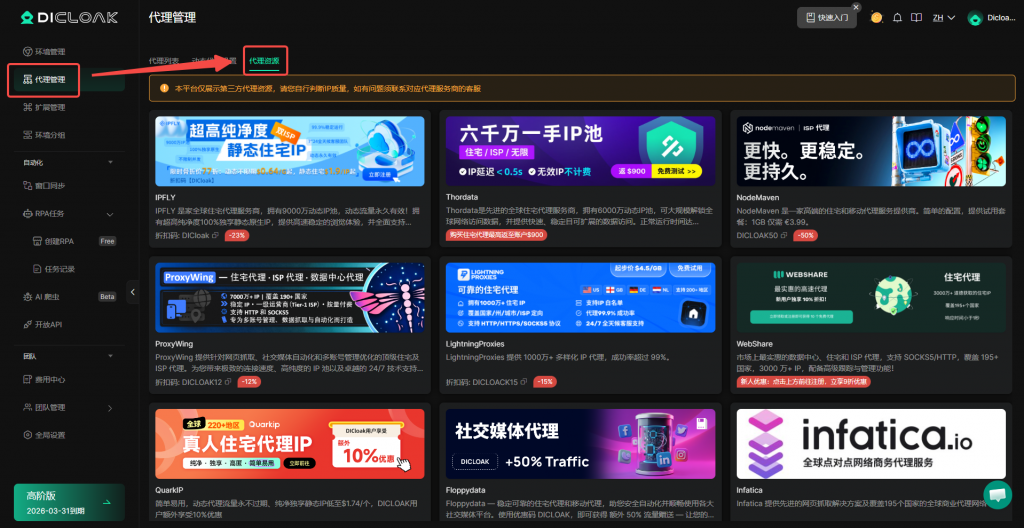Click the gold coin rewards icon
Screen dimensions: 1024x528
coord(876,17)
